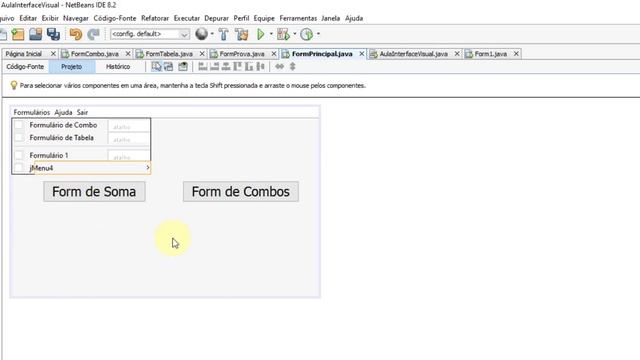Viewport: 640px width, 360px height.
Task: Click the Debug Project icon
Action: click(x=283, y=34)
